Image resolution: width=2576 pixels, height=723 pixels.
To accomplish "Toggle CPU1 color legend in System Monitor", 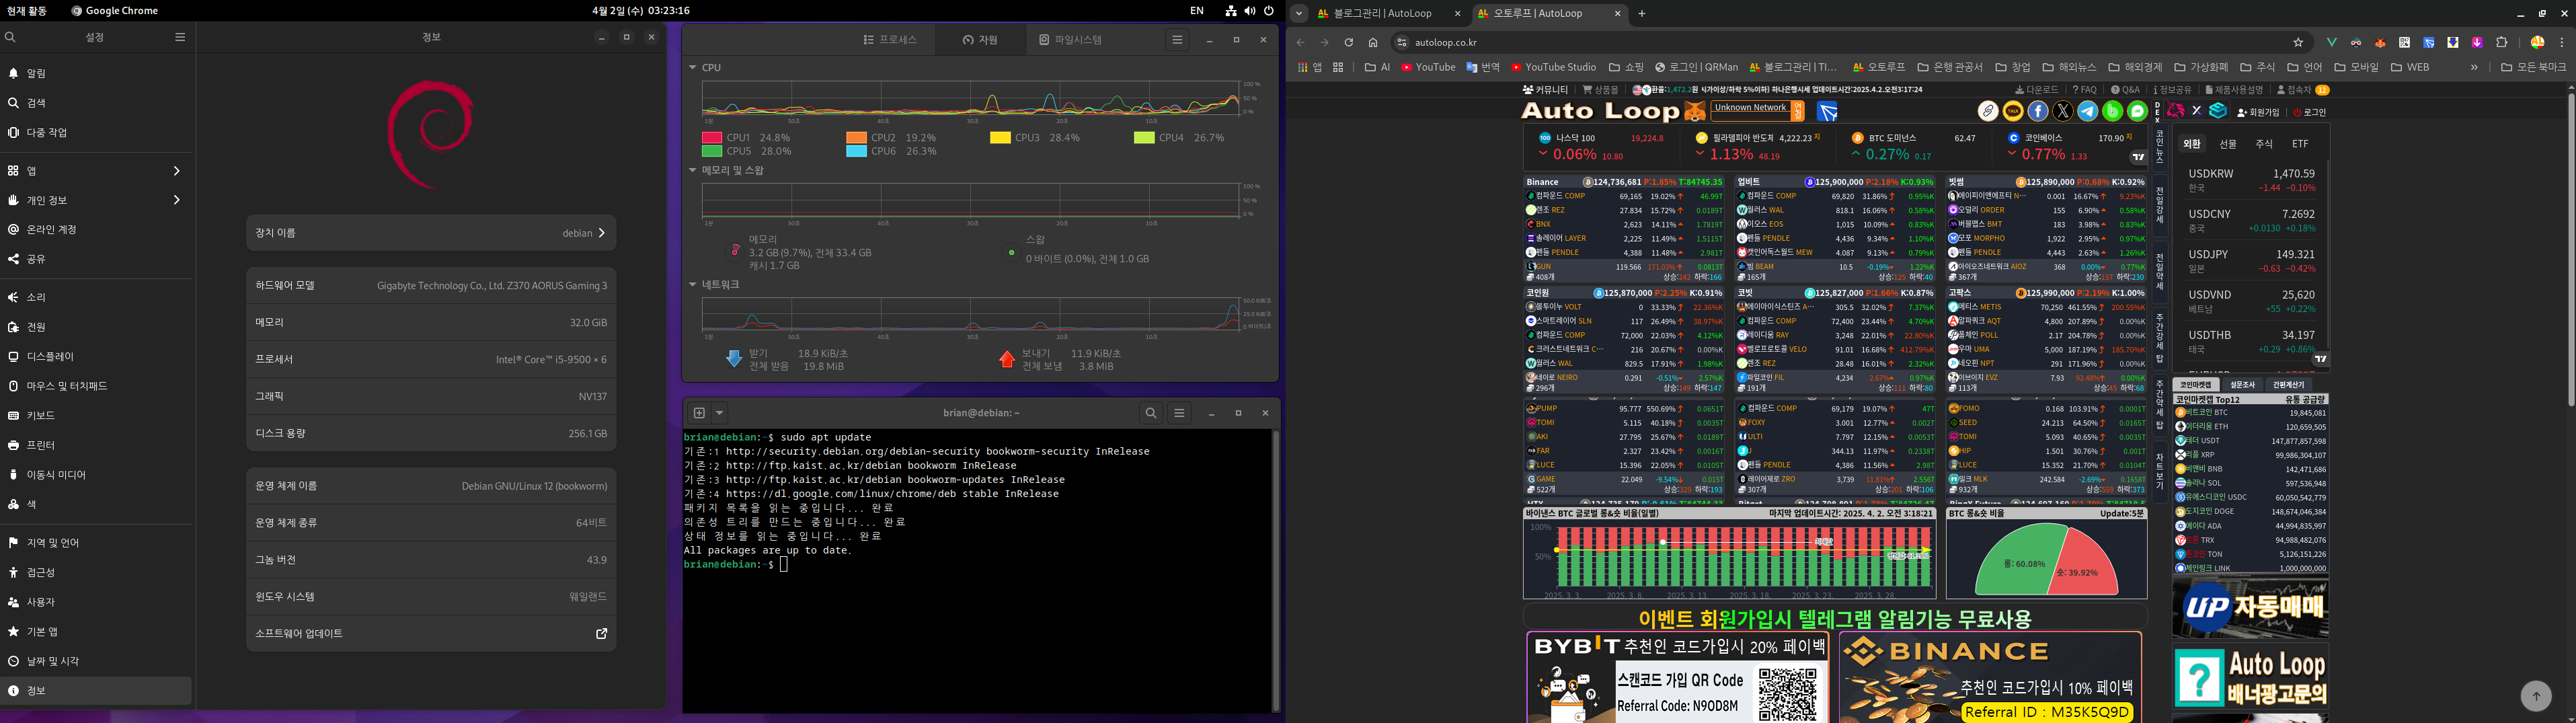I will (x=712, y=137).
